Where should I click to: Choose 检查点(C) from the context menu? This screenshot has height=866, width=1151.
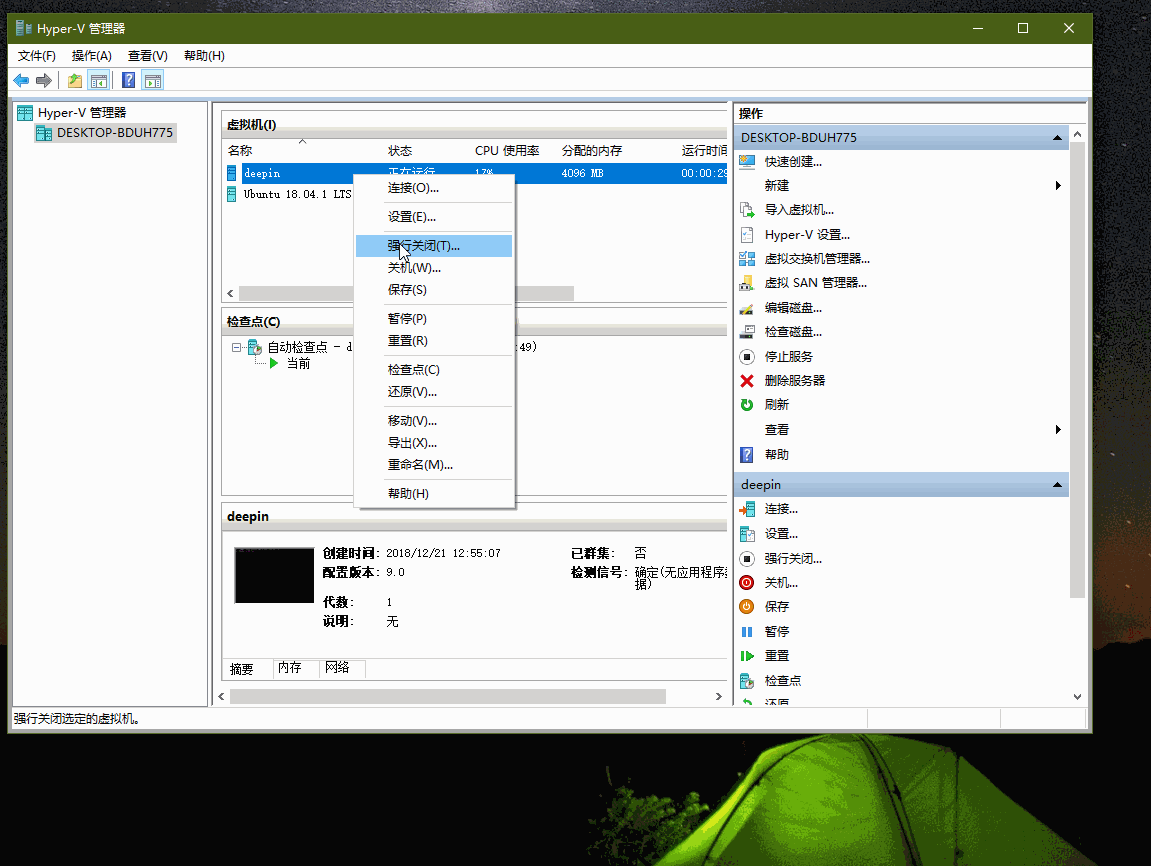coord(434,370)
